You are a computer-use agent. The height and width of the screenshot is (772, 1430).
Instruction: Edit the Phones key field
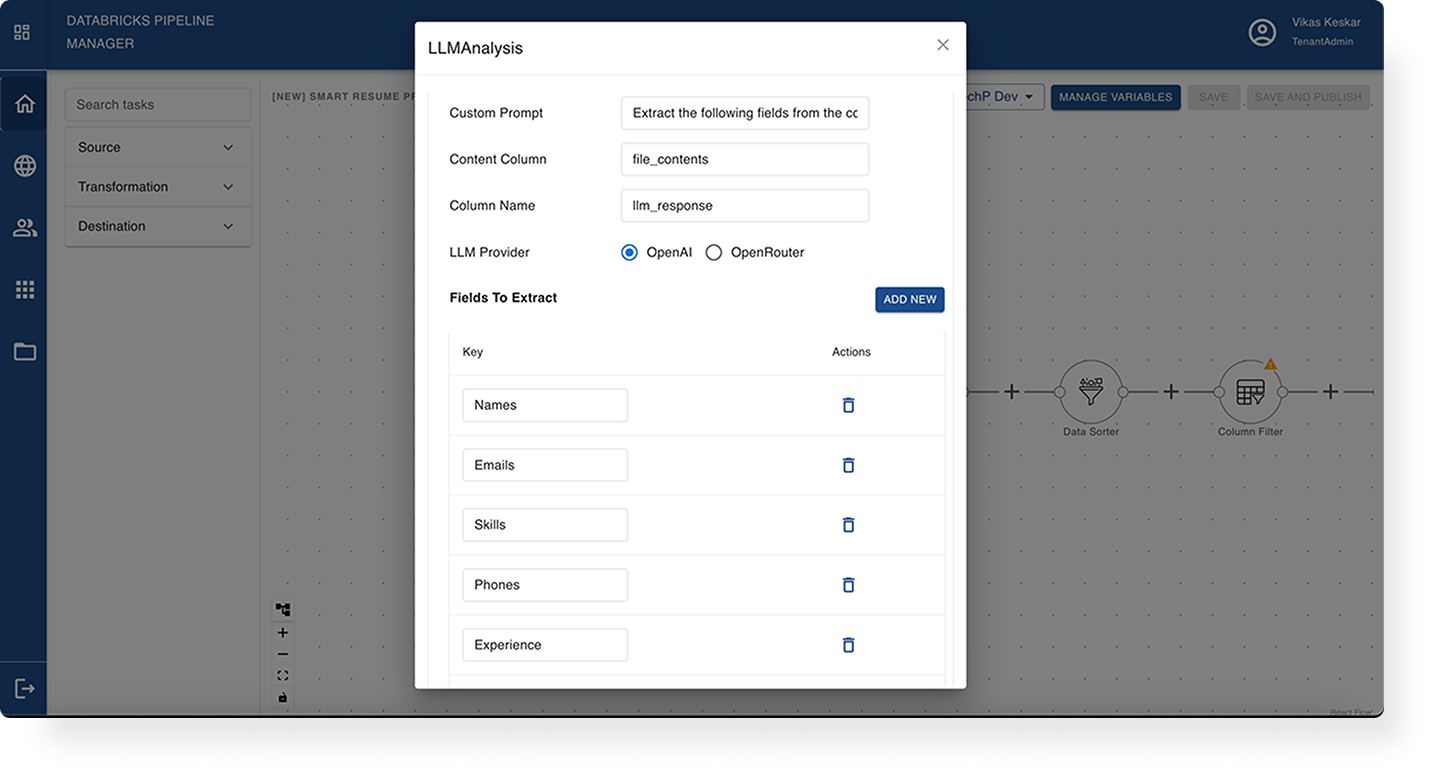click(545, 585)
